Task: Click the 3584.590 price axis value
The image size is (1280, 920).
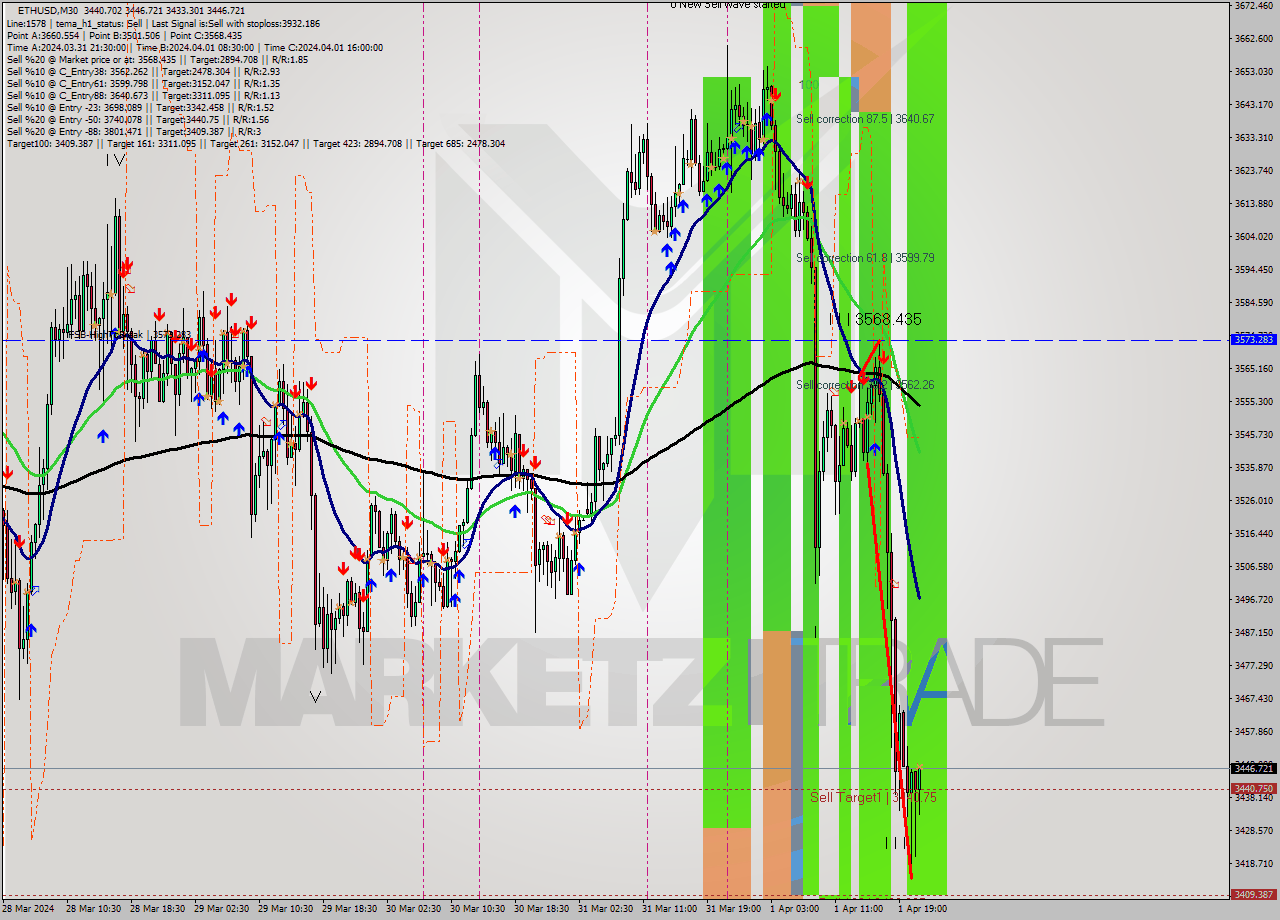Action: click(x=1253, y=302)
